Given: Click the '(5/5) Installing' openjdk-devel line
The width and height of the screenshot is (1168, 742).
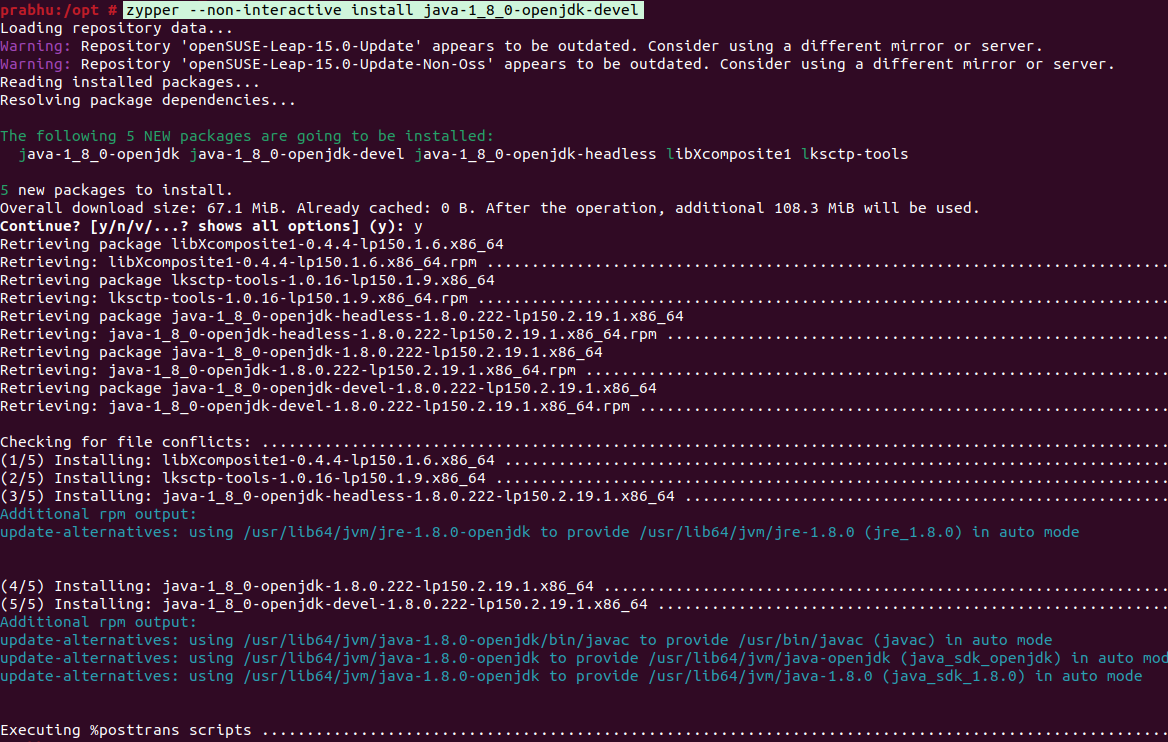Looking at the screenshot, I should coord(323,604).
